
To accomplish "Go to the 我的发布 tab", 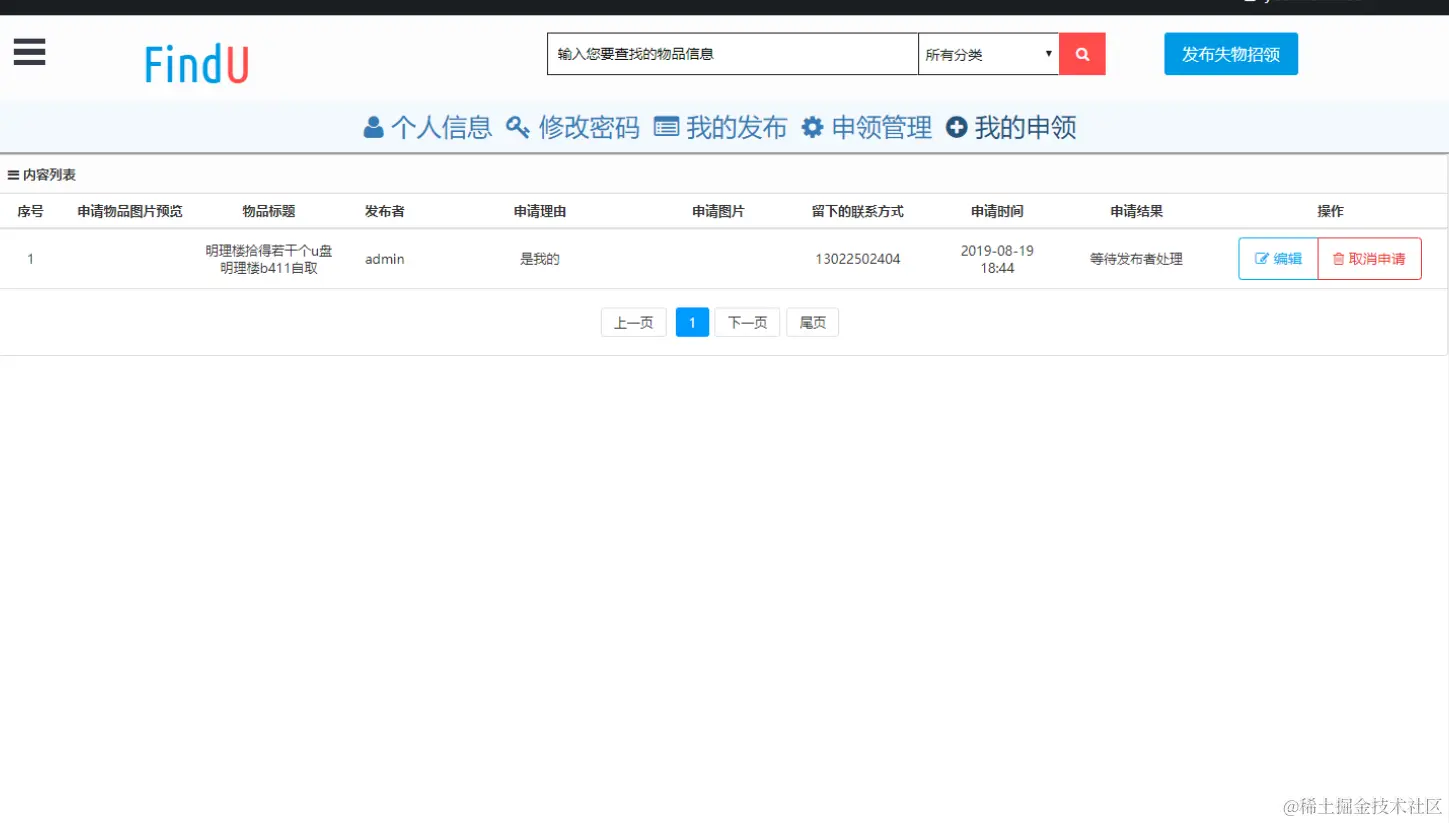I will click(721, 127).
